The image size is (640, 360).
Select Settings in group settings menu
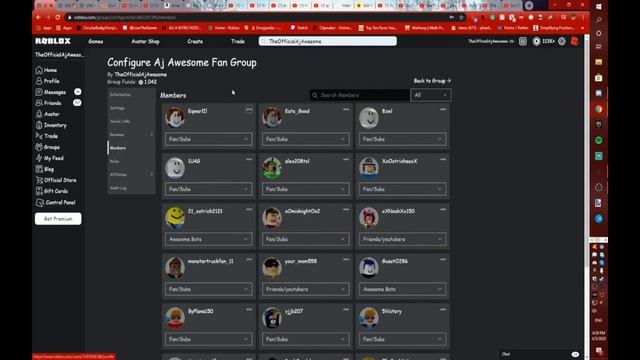[131, 108]
